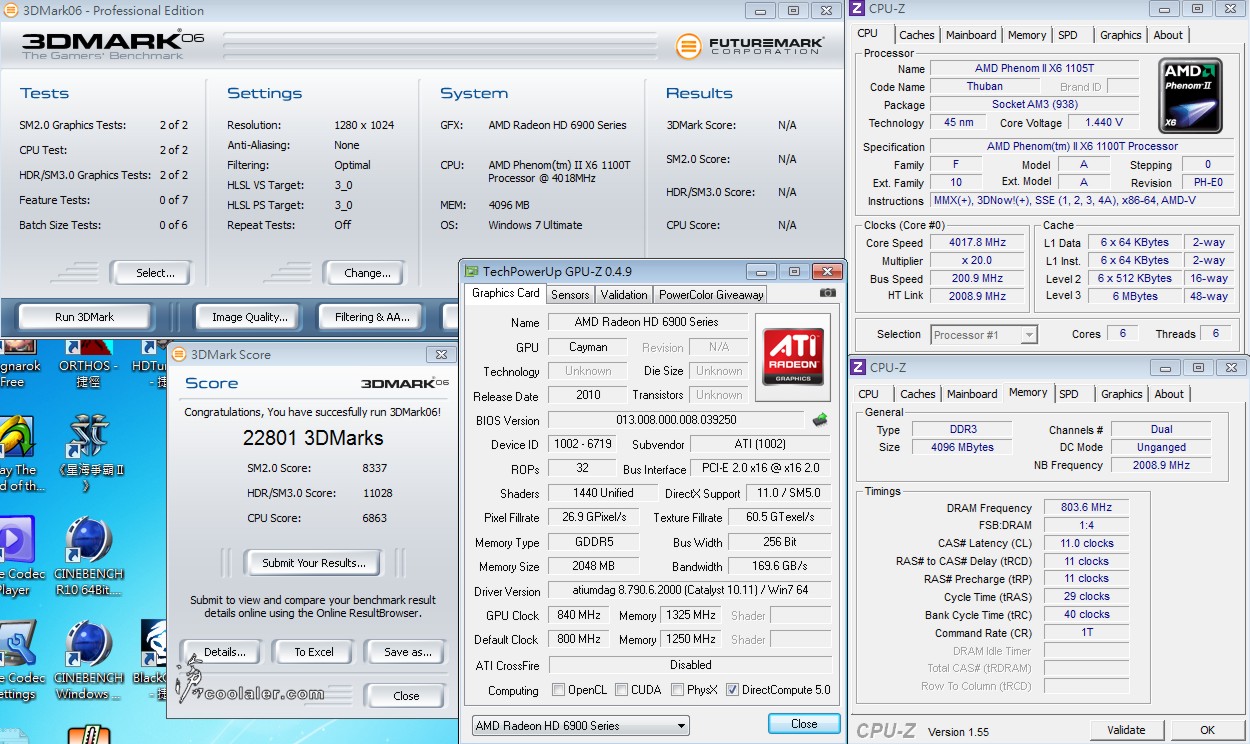Click the AMD Phenom II X6 logo in CPU-Z
1250x744 pixels.
(1190, 96)
